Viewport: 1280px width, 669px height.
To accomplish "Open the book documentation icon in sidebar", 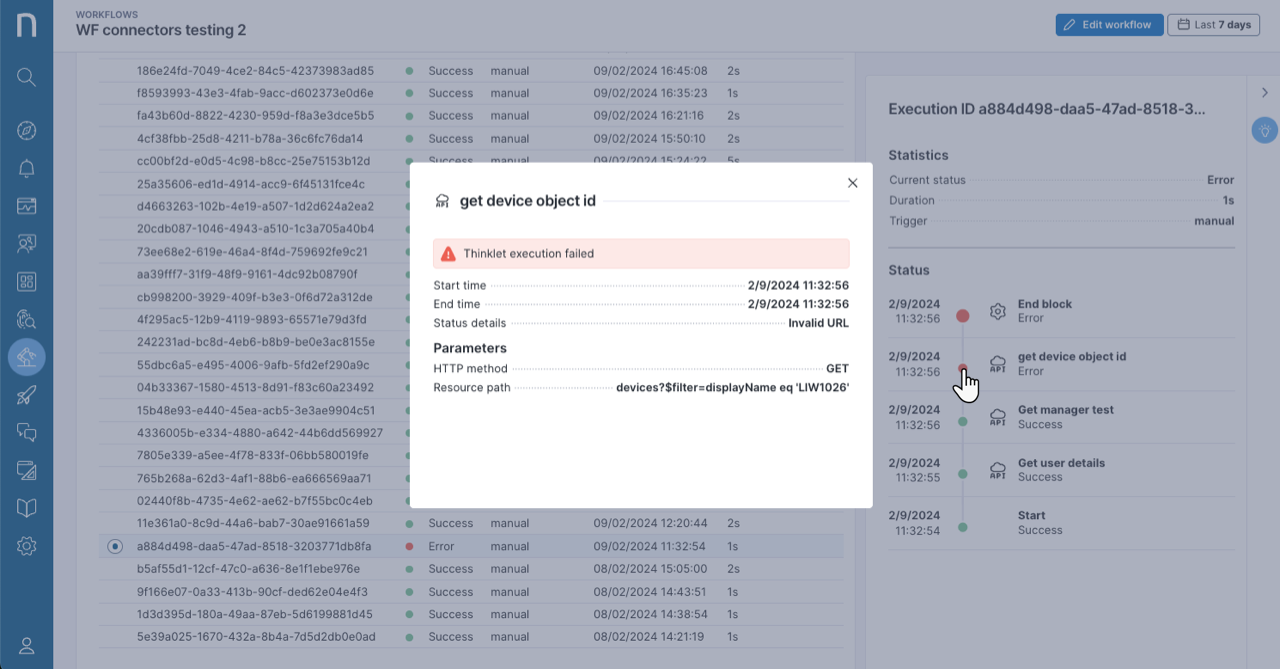I will click(x=27, y=508).
